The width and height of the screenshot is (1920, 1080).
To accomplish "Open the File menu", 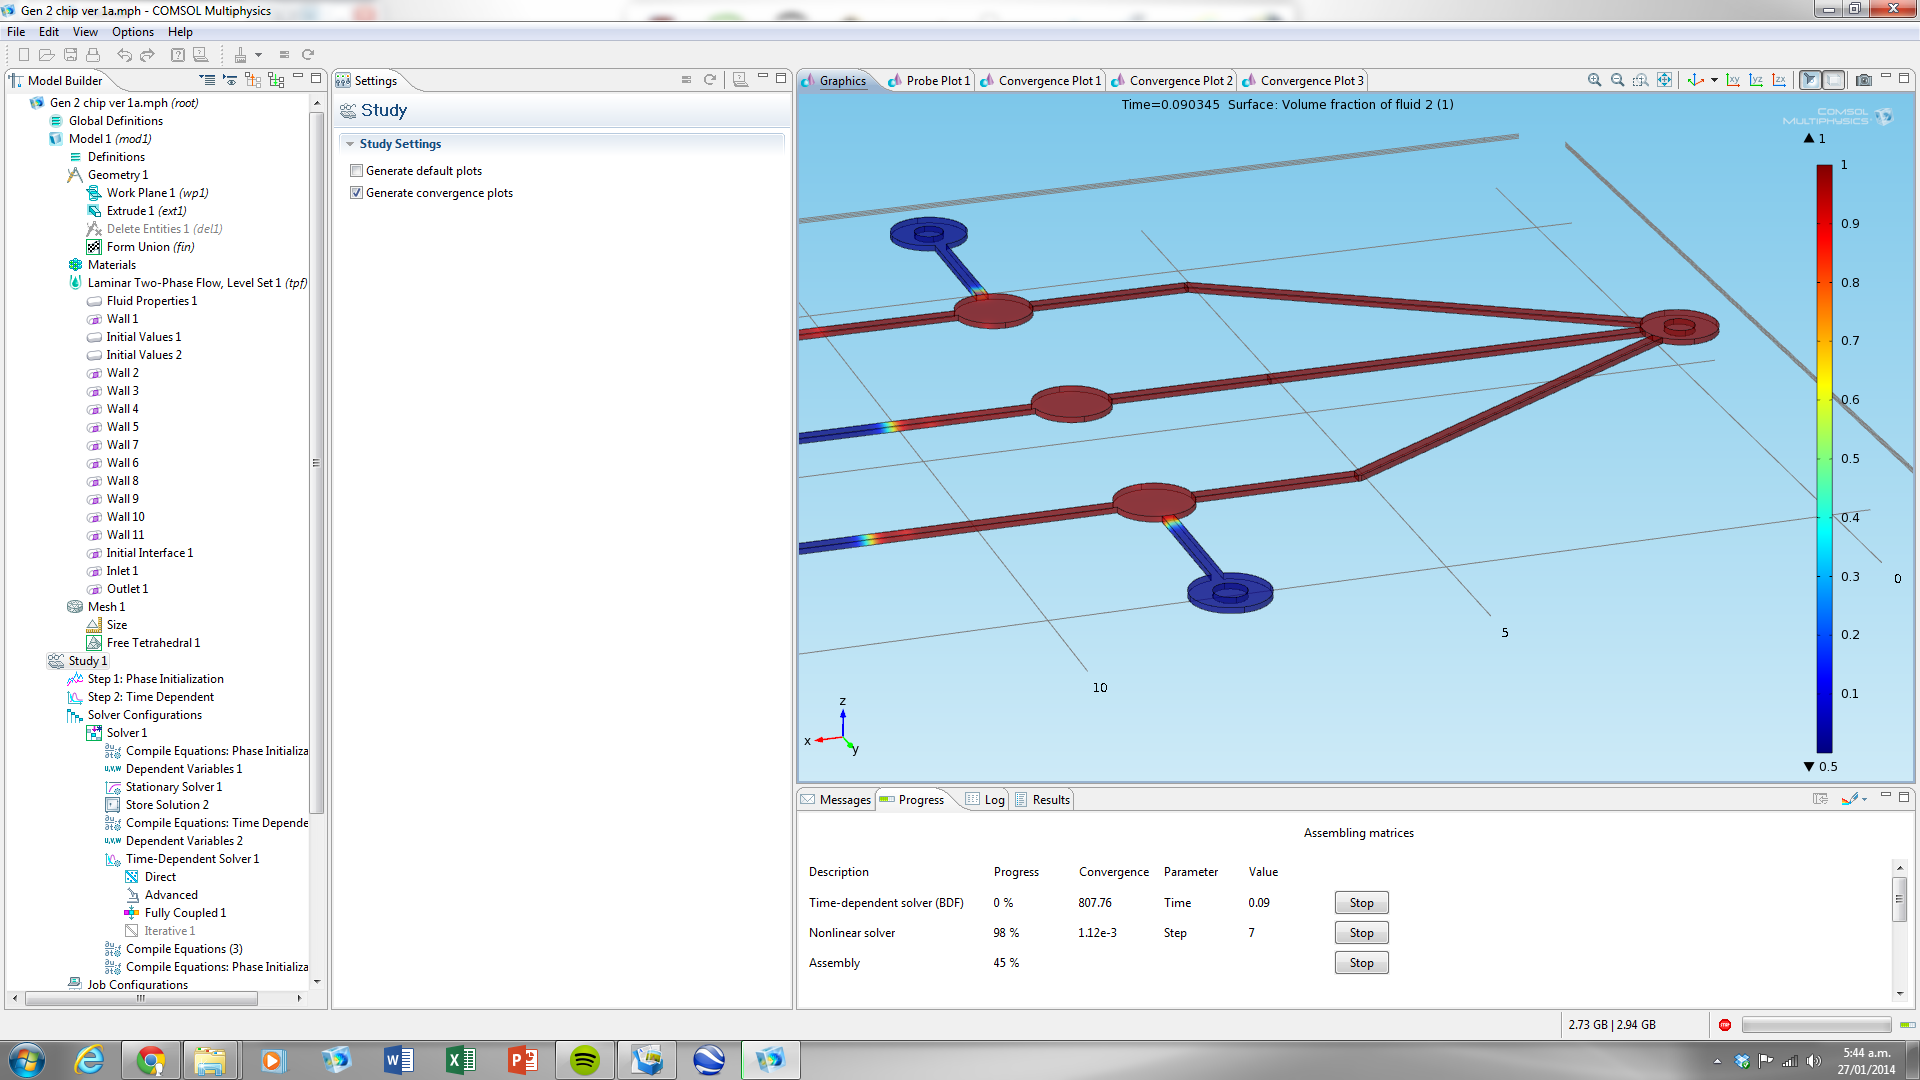I will coord(16,32).
